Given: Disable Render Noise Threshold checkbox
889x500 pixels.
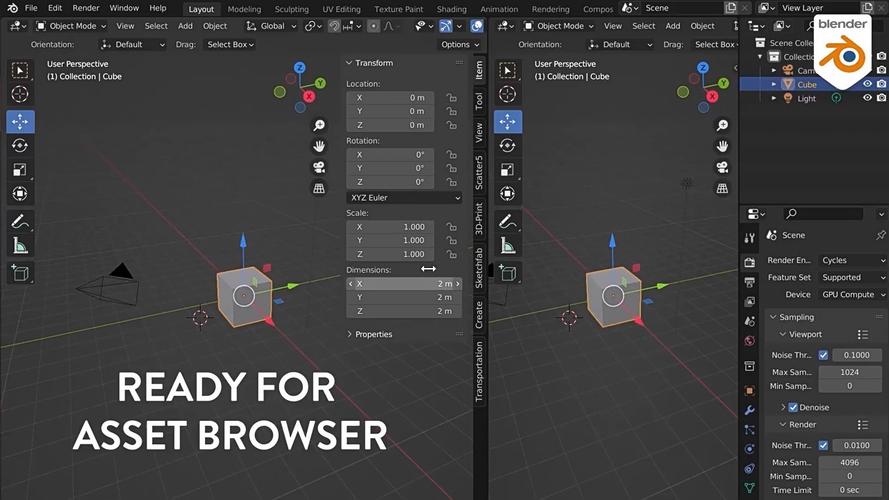Looking at the screenshot, I should [x=823, y=446].
